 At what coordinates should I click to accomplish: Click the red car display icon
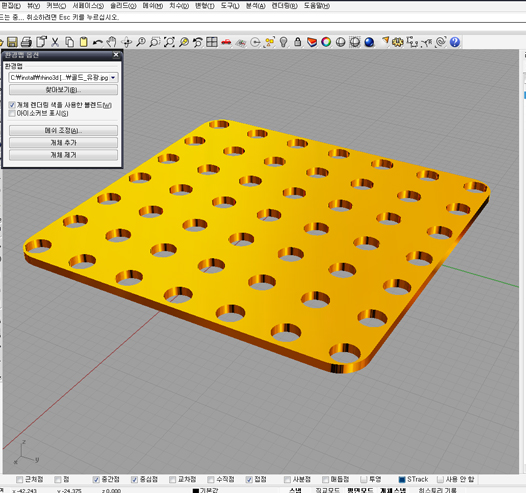click(226, 42)
